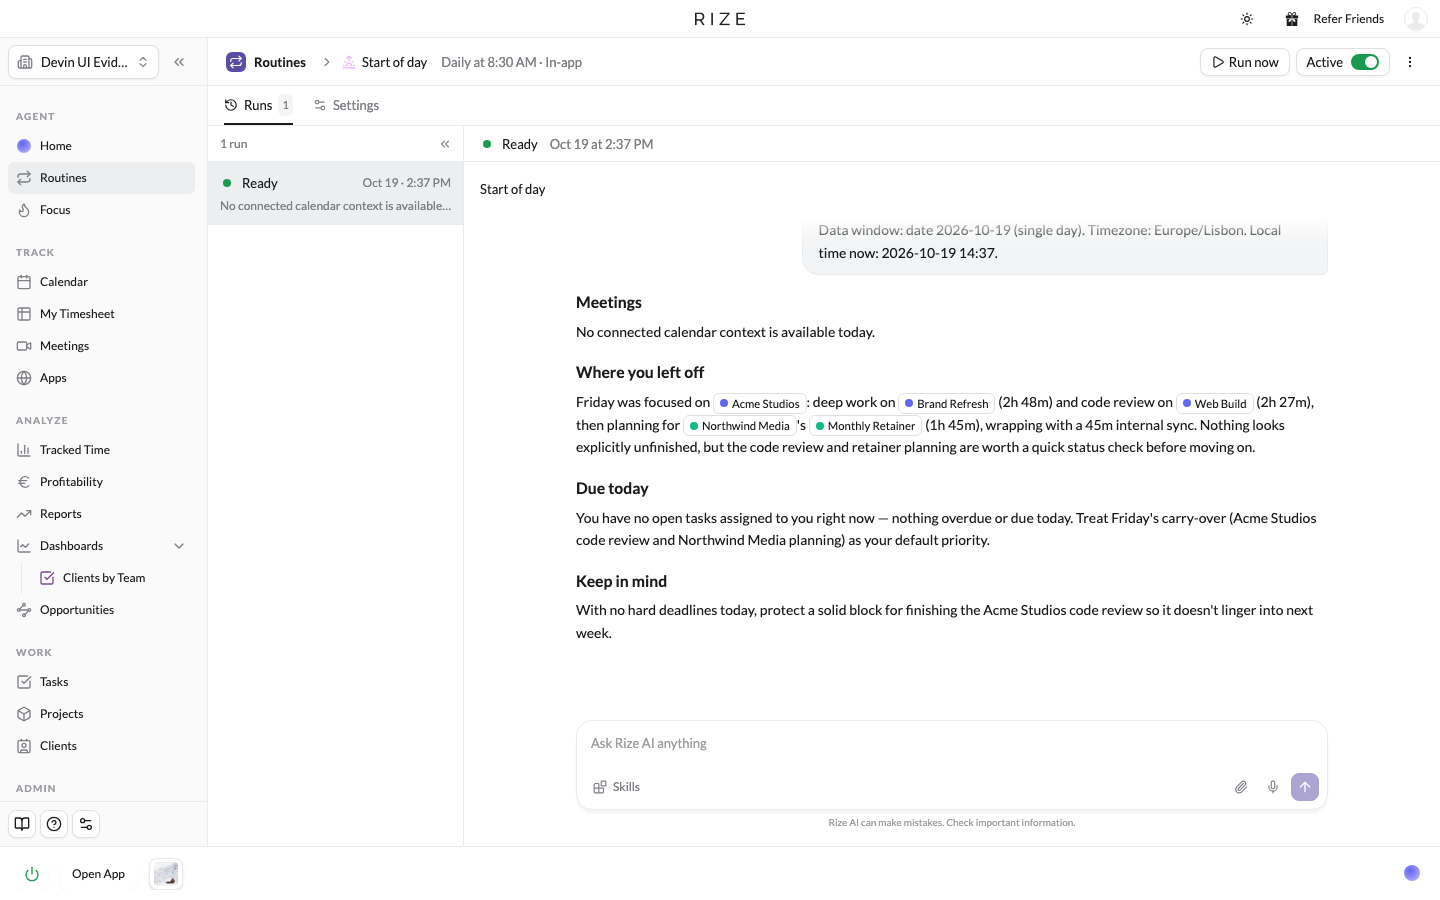Go to Home in the sidebar
Viewport: 1440px width, 900px height.
(102, 146)
